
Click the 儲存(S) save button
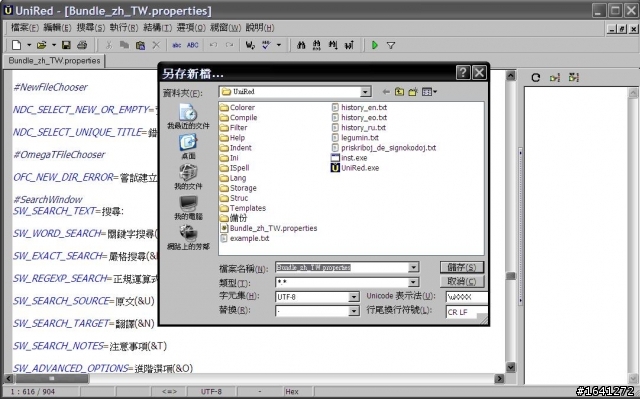point(462,268)
